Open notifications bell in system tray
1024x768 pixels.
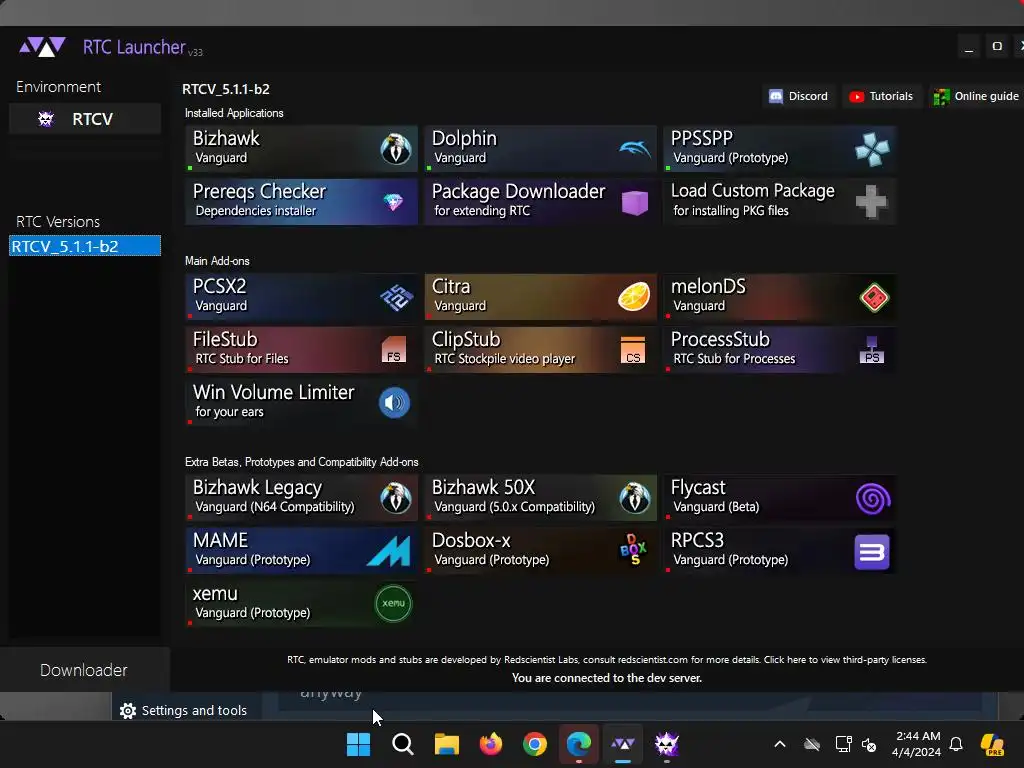coord(956,744)
